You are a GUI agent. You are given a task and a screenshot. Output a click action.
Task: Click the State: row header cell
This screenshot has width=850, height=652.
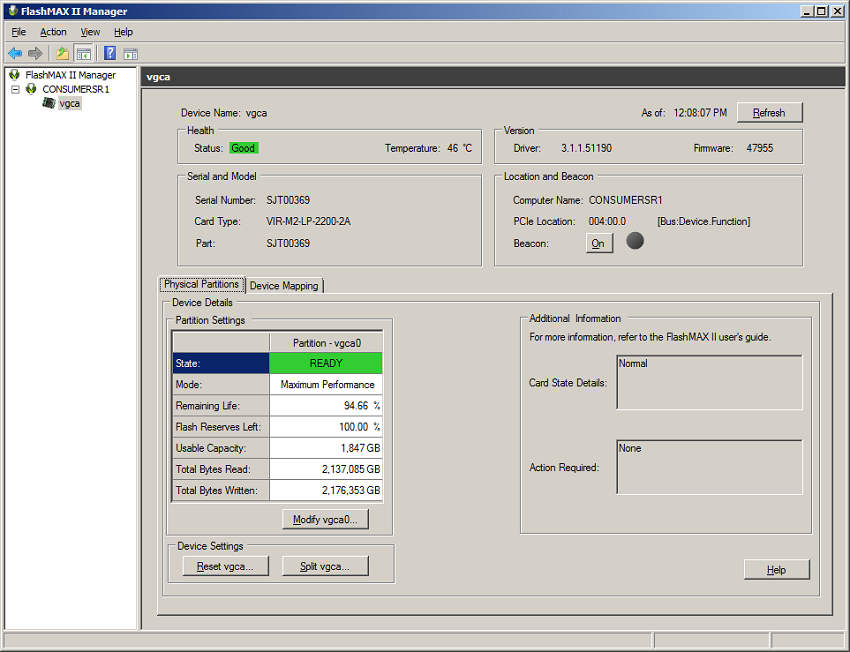tap(221, 363)
